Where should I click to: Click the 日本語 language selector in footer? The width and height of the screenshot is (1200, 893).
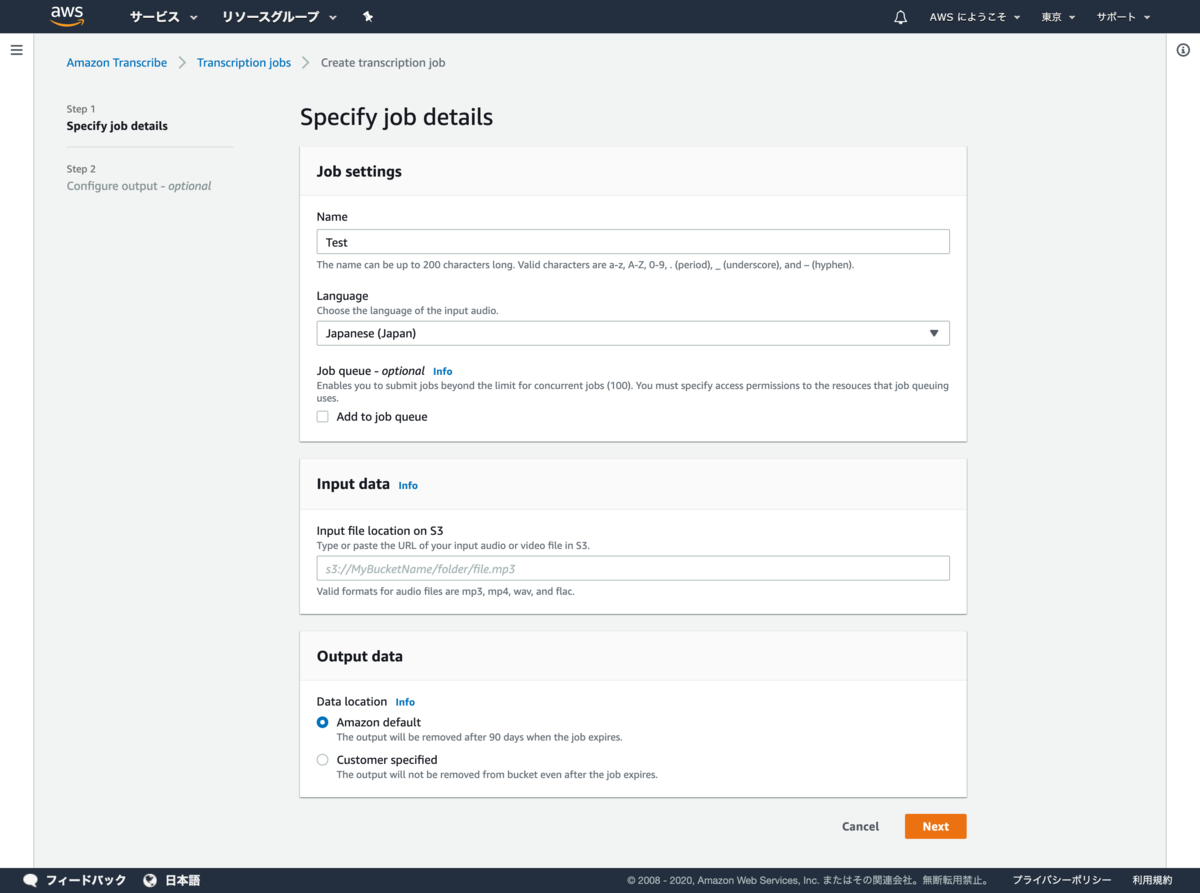click(182, 880)
